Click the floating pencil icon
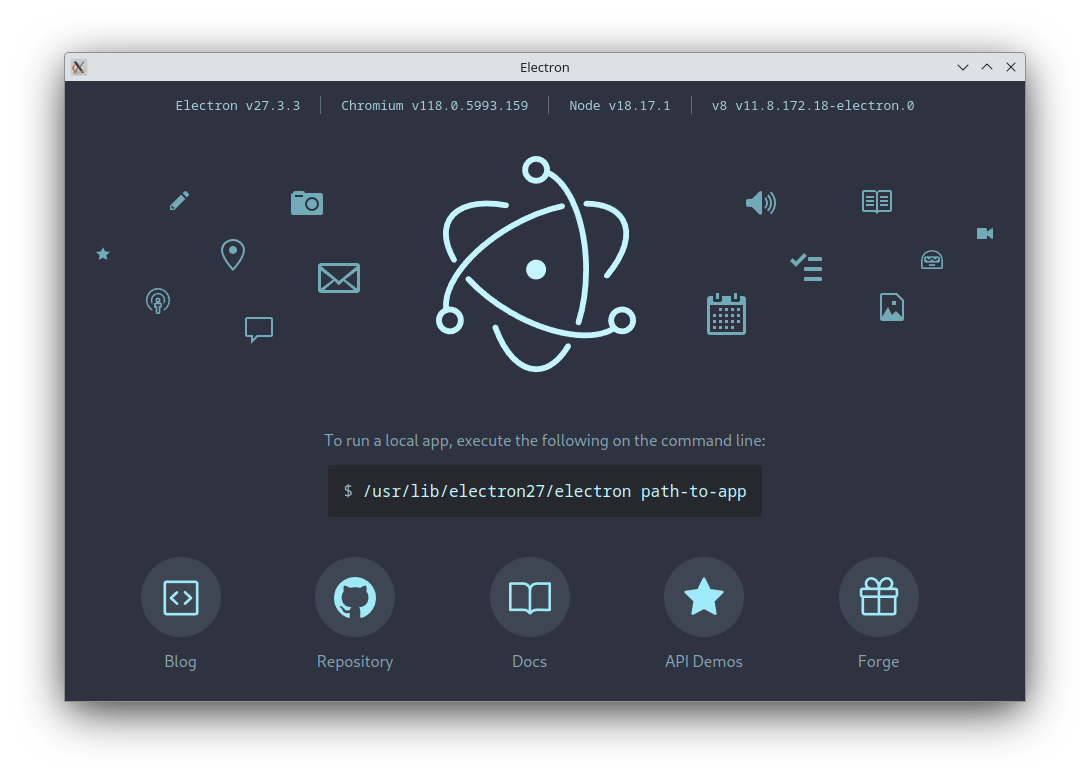Viewport: 1090px width, 778px height. 179,201
